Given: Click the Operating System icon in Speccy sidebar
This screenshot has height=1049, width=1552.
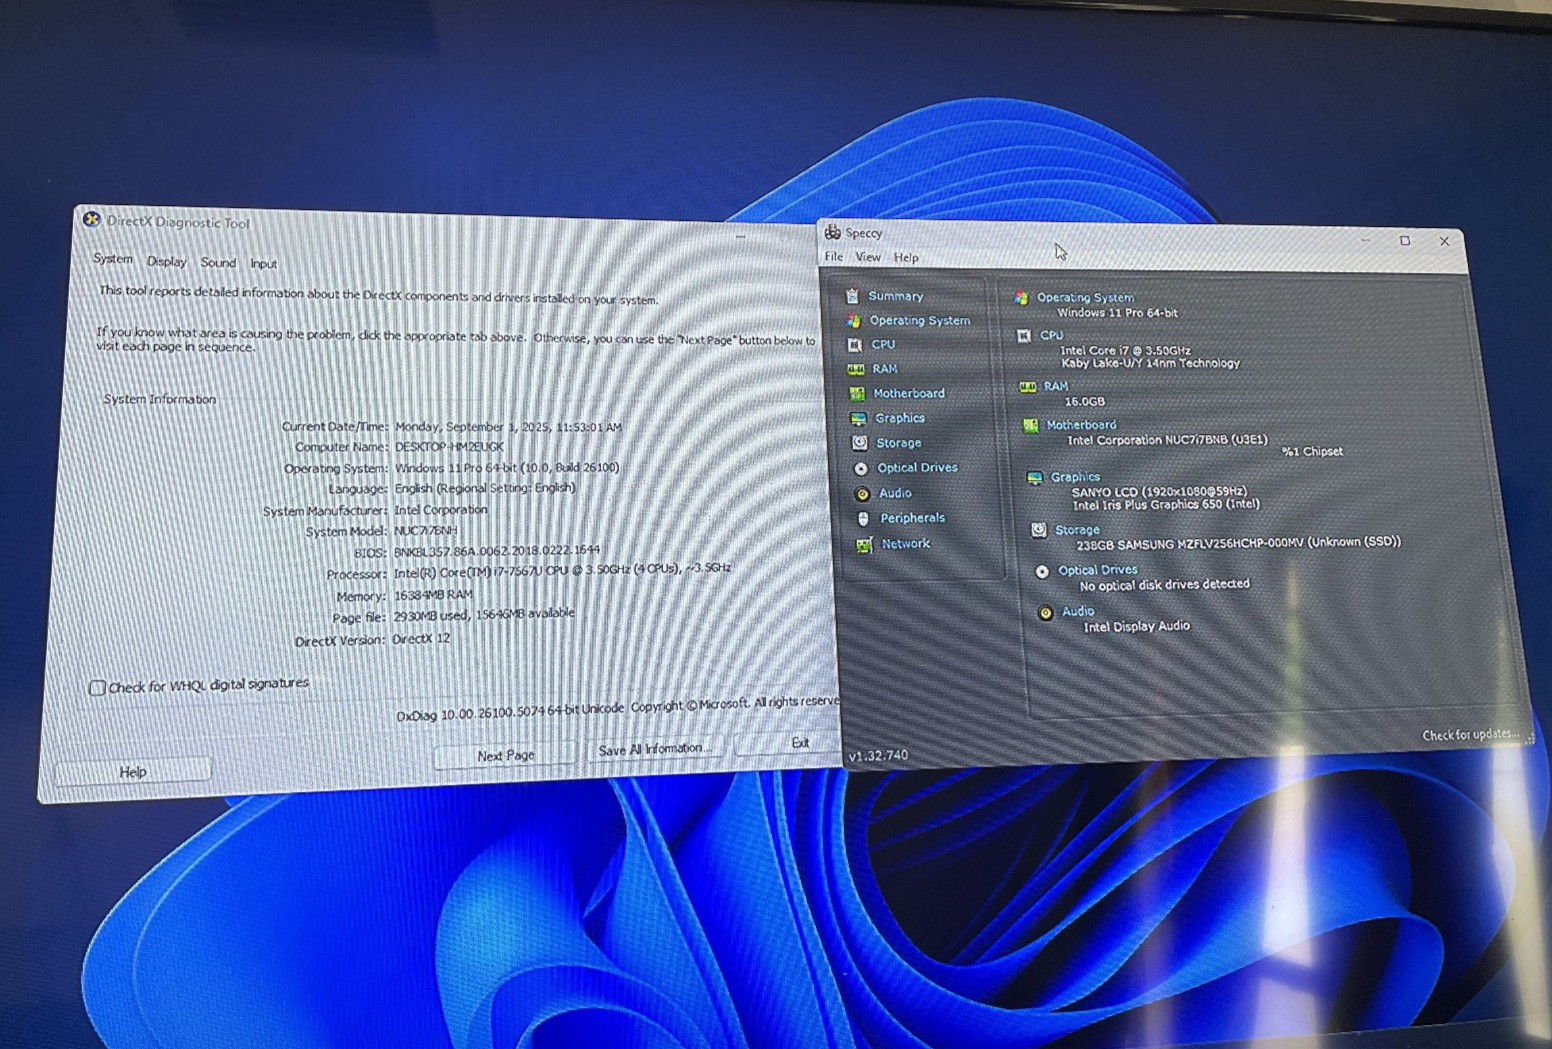Looking at the screenshot, I should click(853, 321).
